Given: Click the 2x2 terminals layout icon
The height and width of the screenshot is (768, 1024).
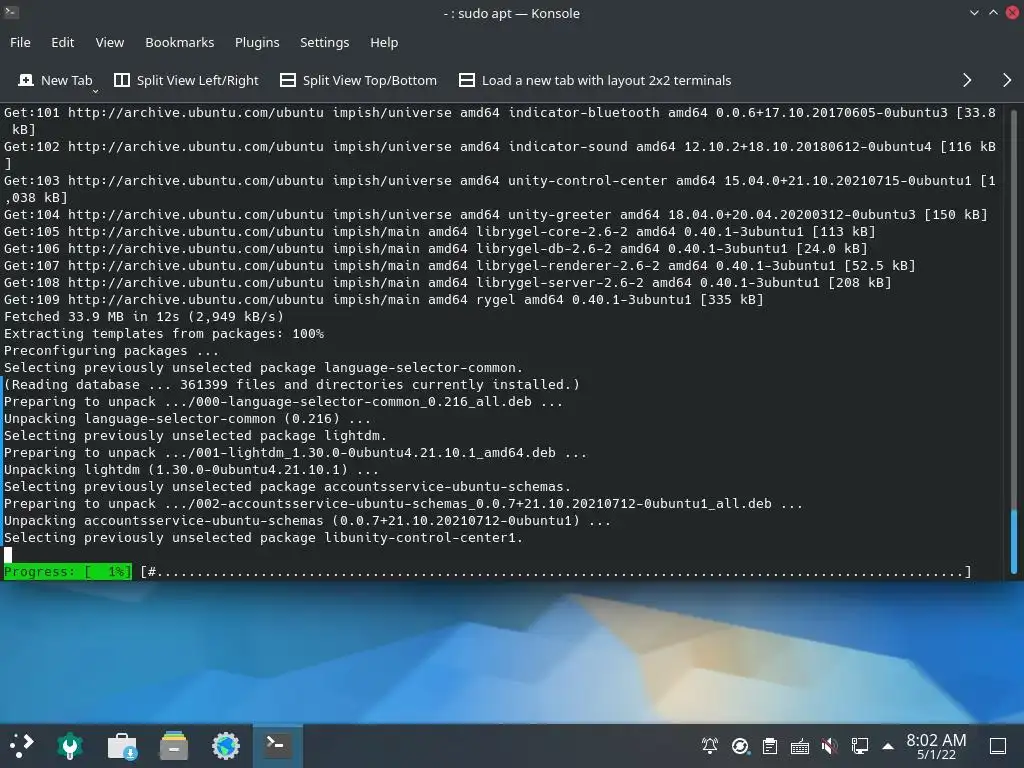Looking at the screenshot, I should [466, 80].
